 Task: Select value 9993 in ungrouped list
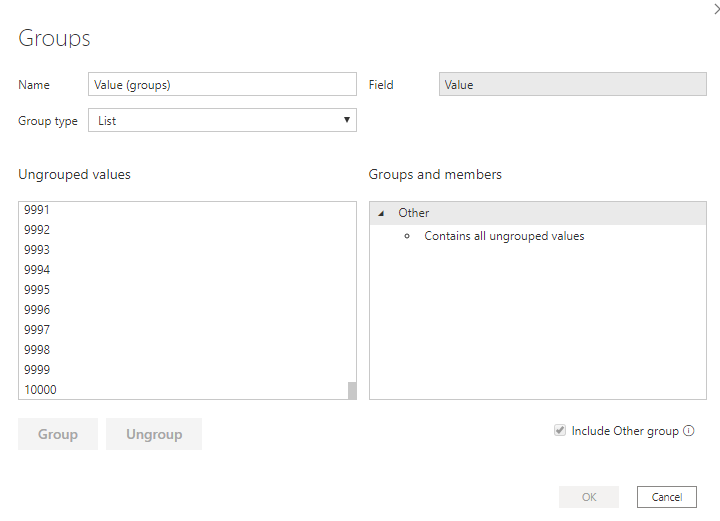point(37,250)
